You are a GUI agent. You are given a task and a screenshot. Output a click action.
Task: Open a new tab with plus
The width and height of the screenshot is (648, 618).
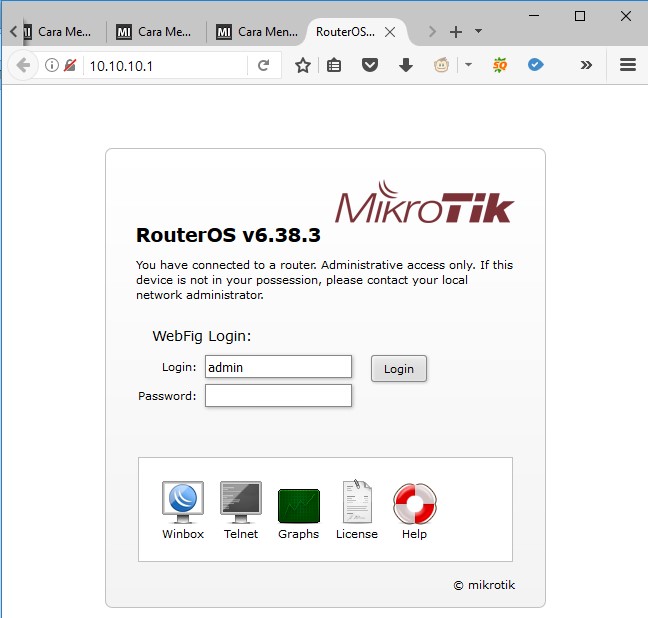point(456,32)
